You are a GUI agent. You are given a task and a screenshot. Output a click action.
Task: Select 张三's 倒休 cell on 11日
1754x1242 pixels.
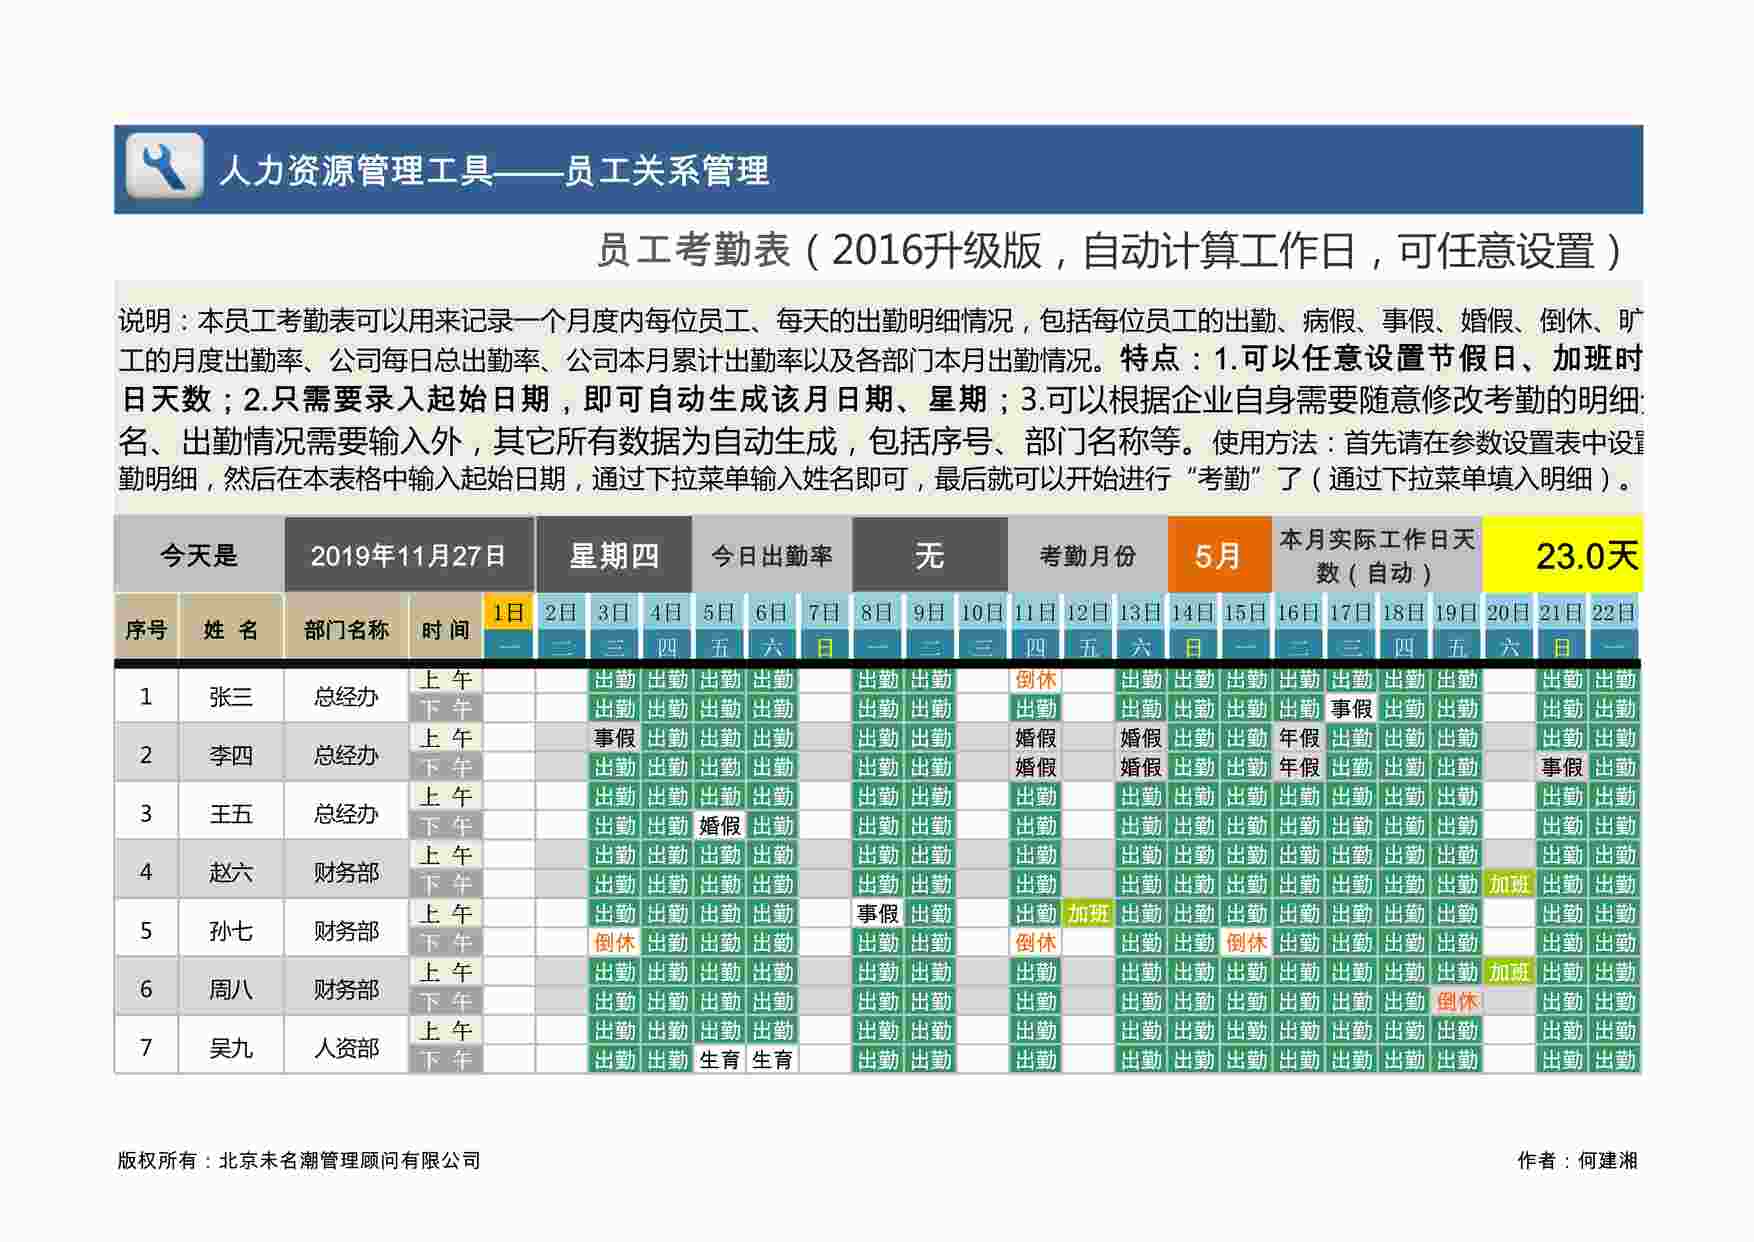(1035, 680)
